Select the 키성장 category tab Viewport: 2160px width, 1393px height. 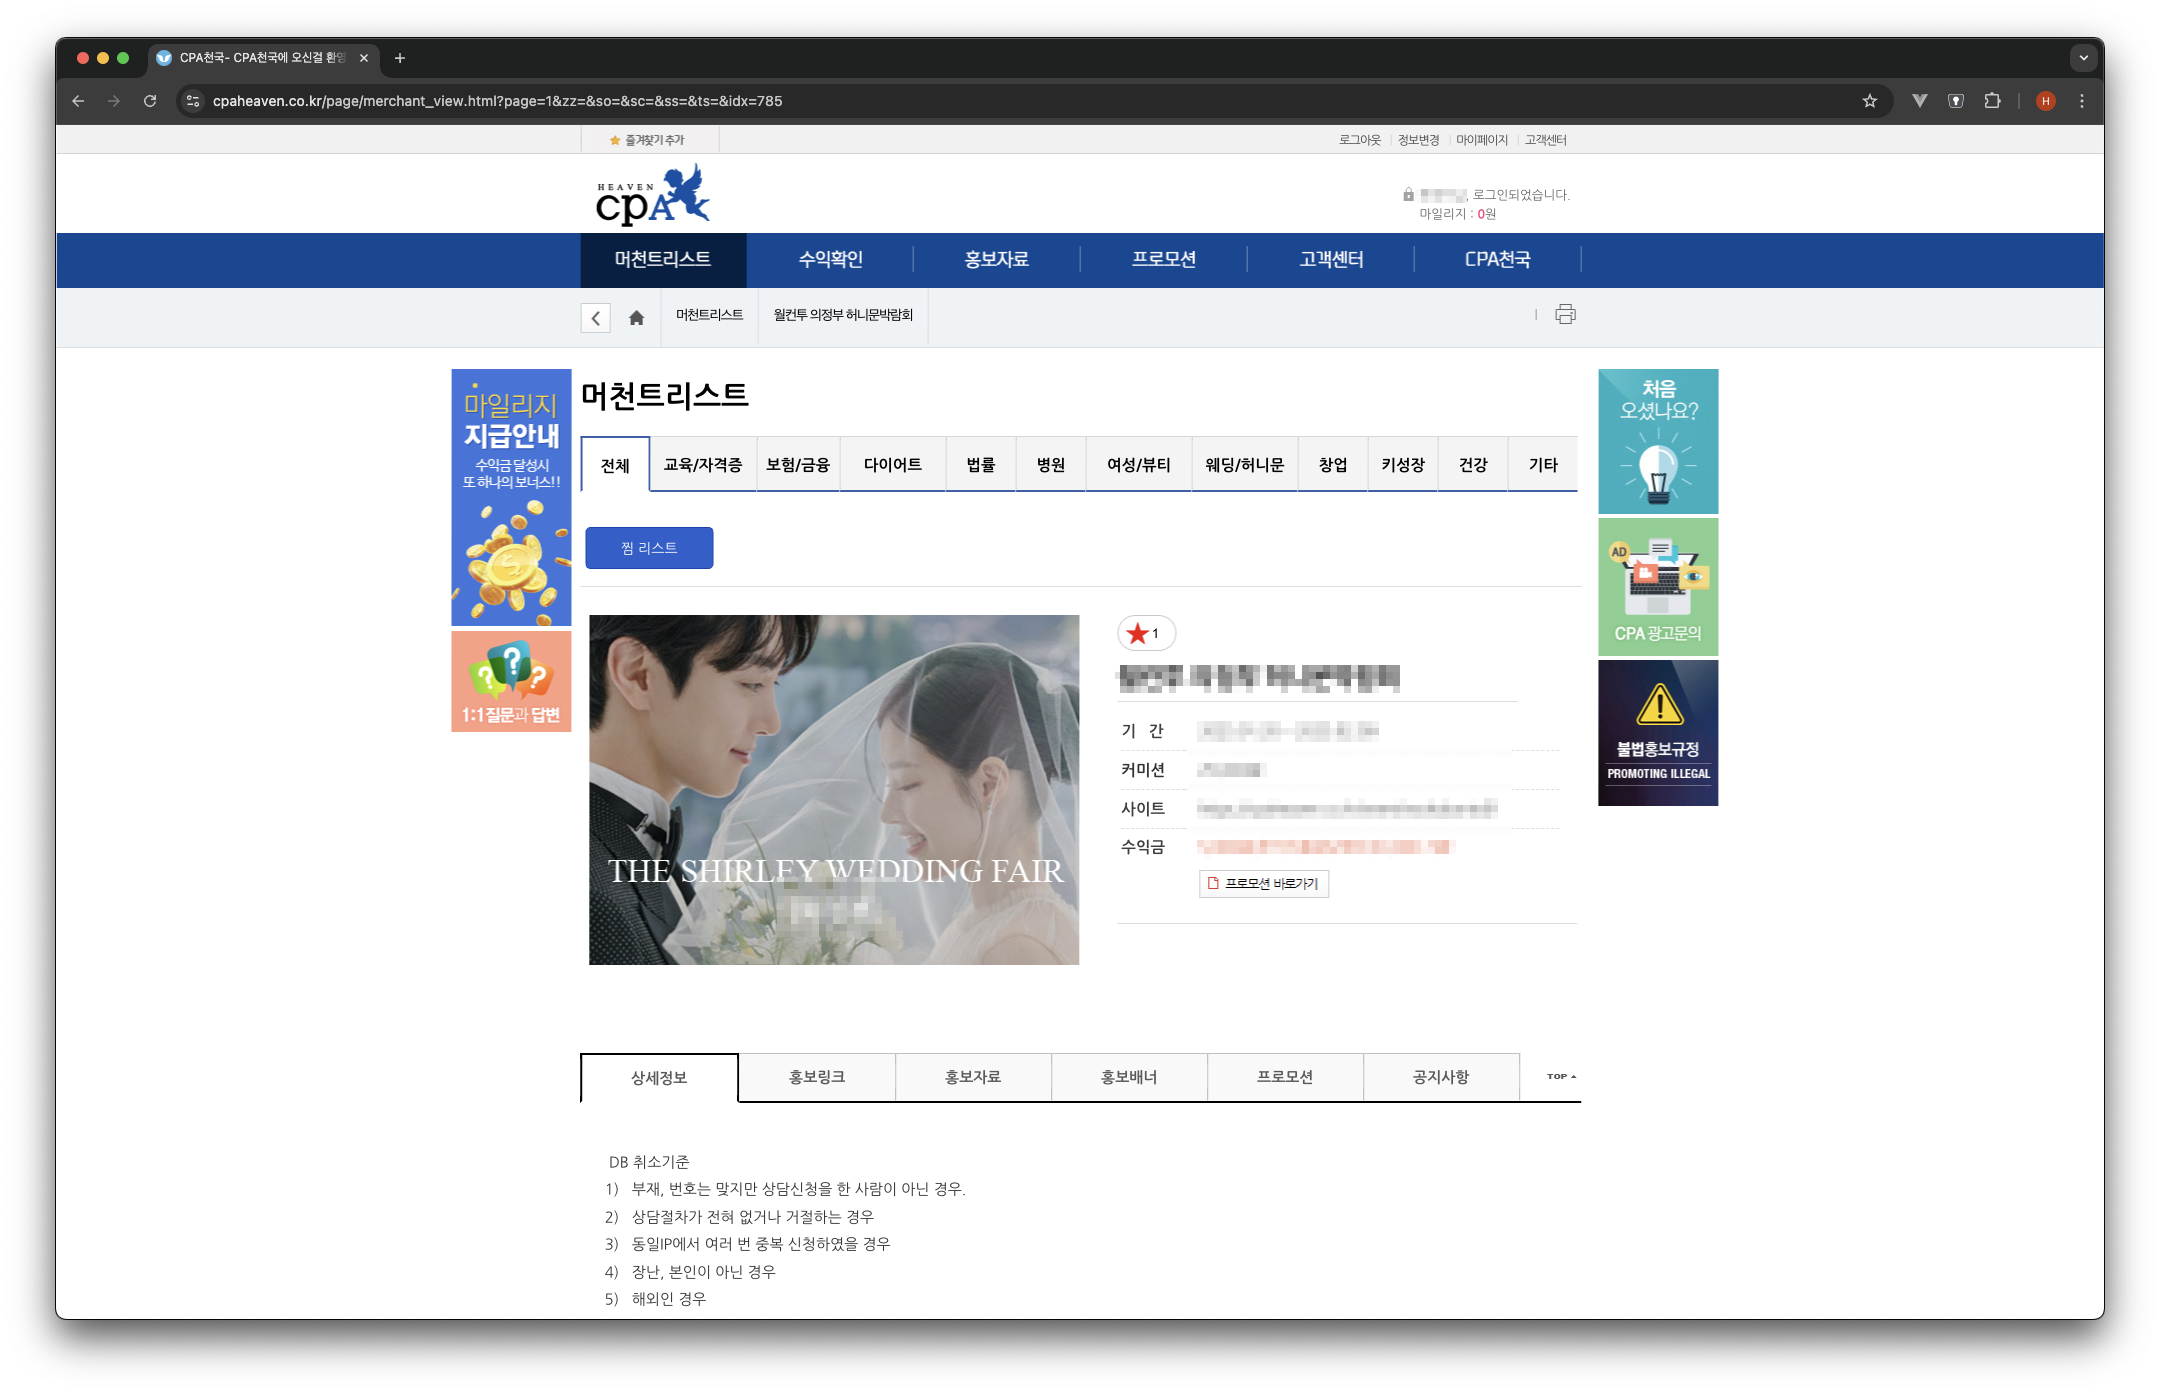[1403, 465]
